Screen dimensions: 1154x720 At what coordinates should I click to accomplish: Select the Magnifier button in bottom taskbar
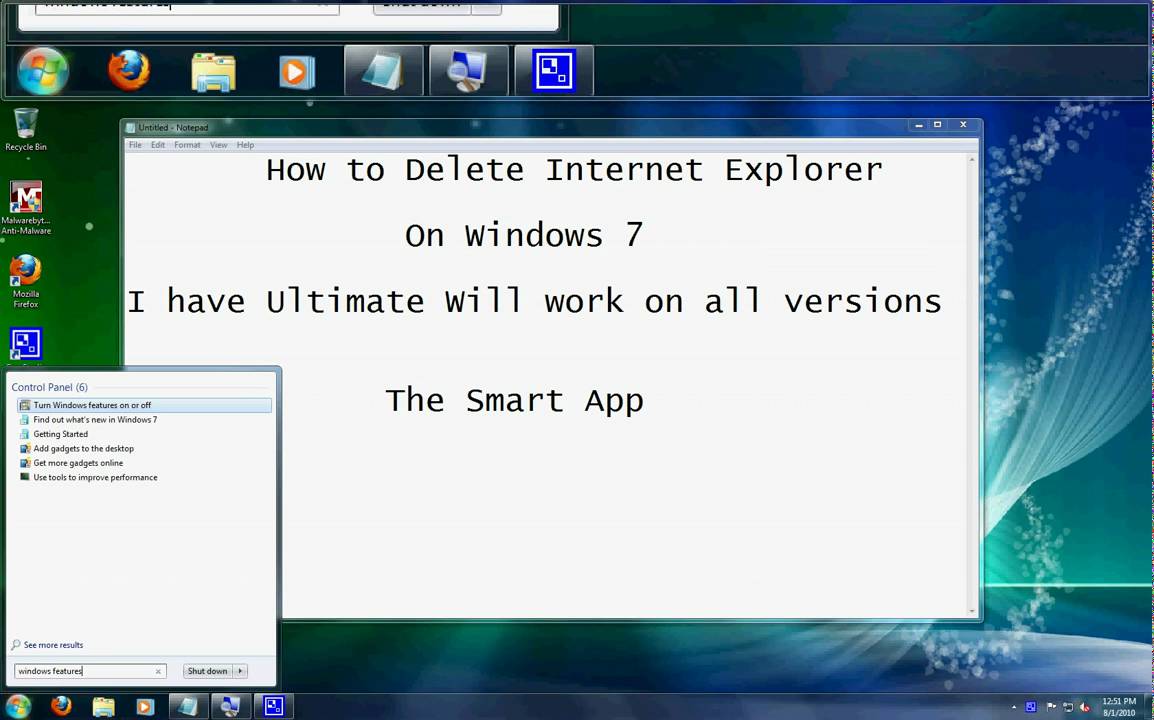tap(230, 707)
